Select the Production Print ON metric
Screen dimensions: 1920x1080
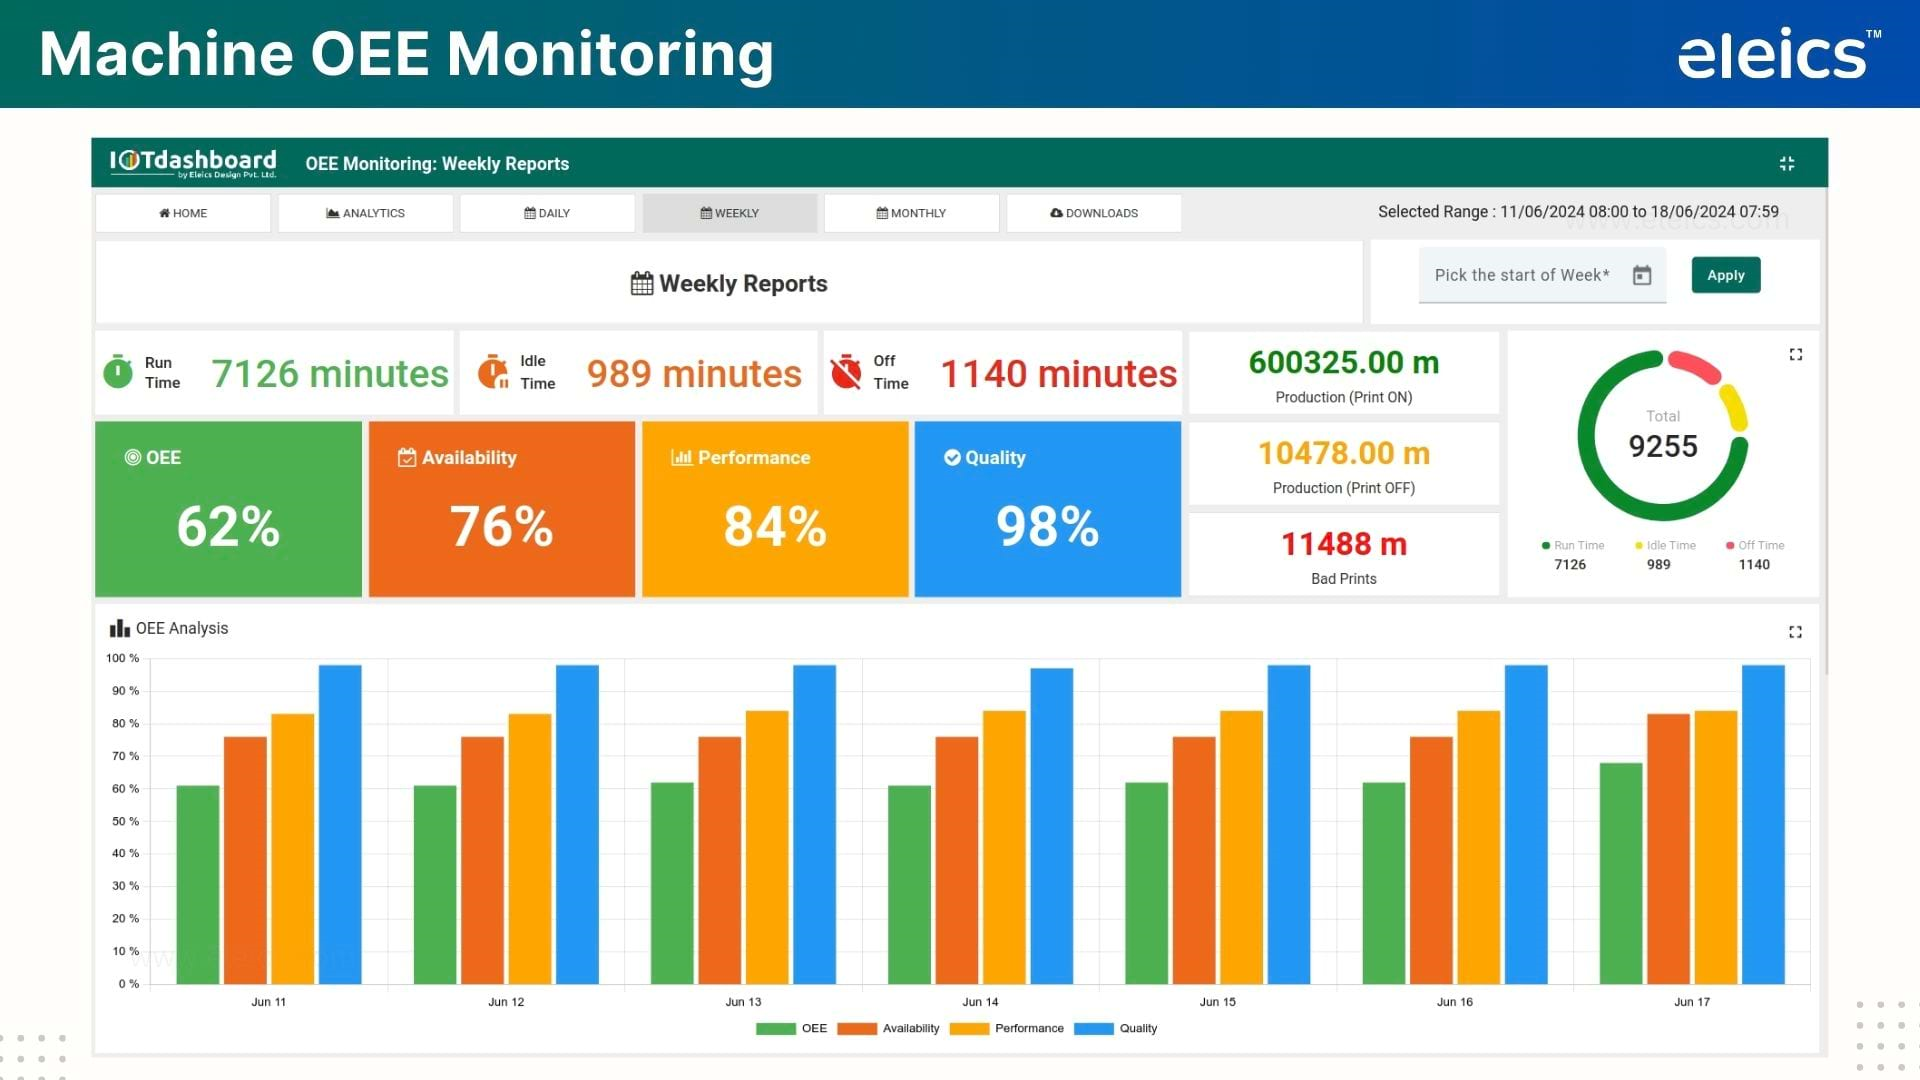tap(1344, 375)
